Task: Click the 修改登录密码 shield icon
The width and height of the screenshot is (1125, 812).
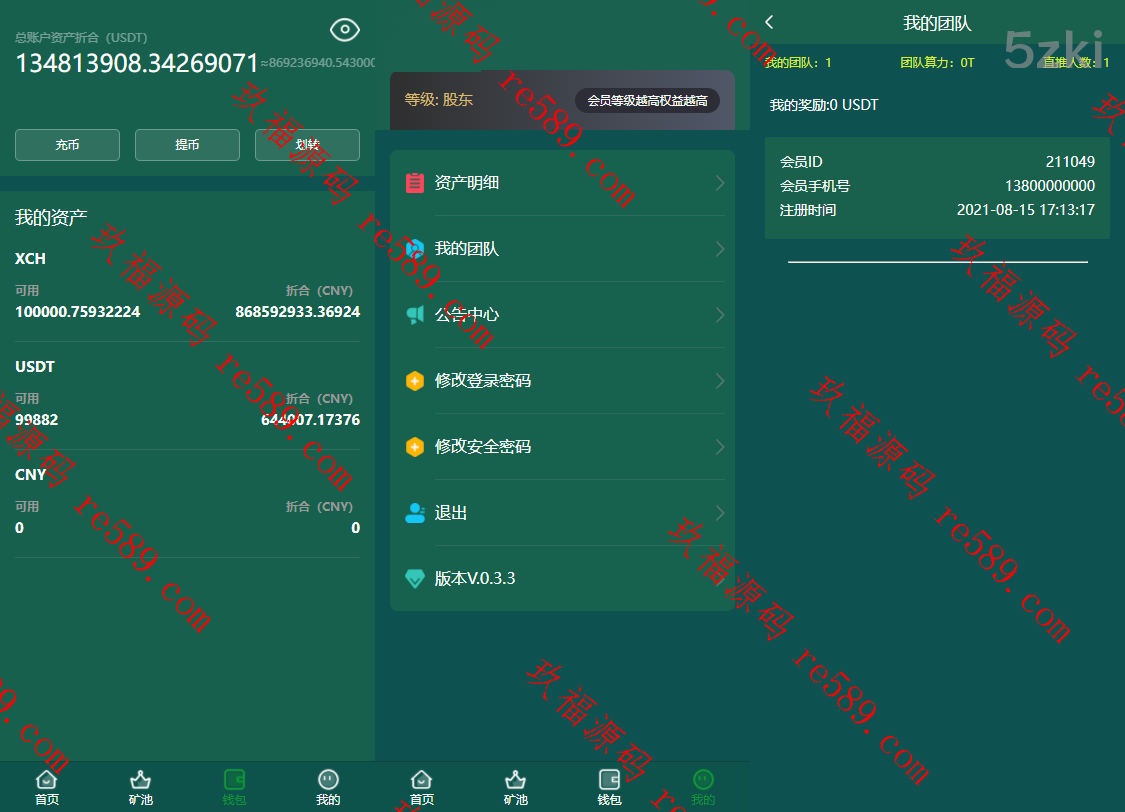Action: 415,381
